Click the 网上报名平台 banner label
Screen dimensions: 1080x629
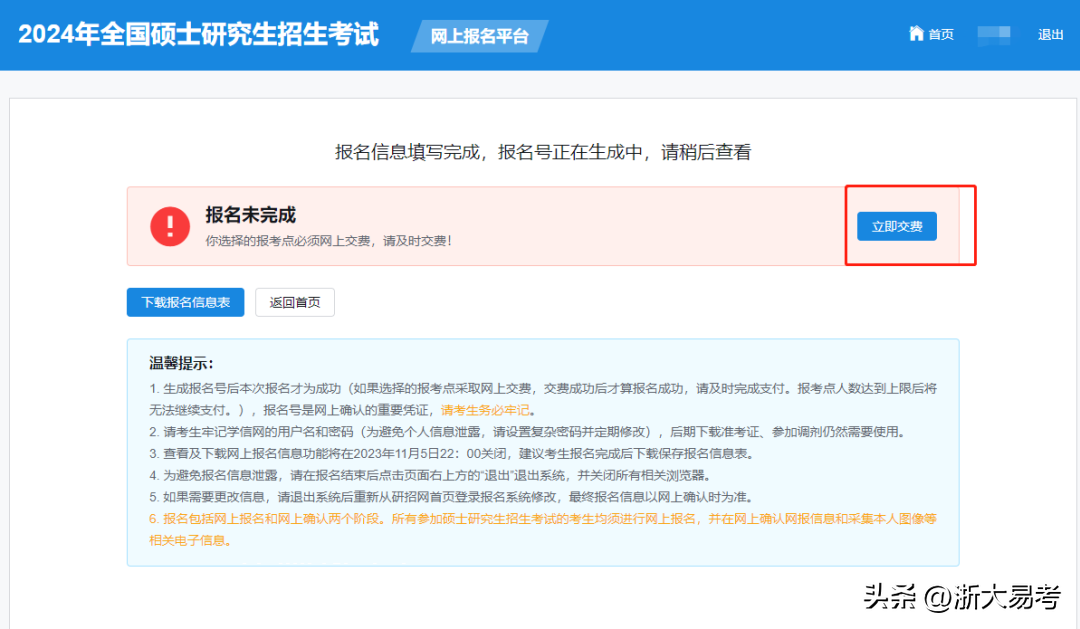coord(479,36)
